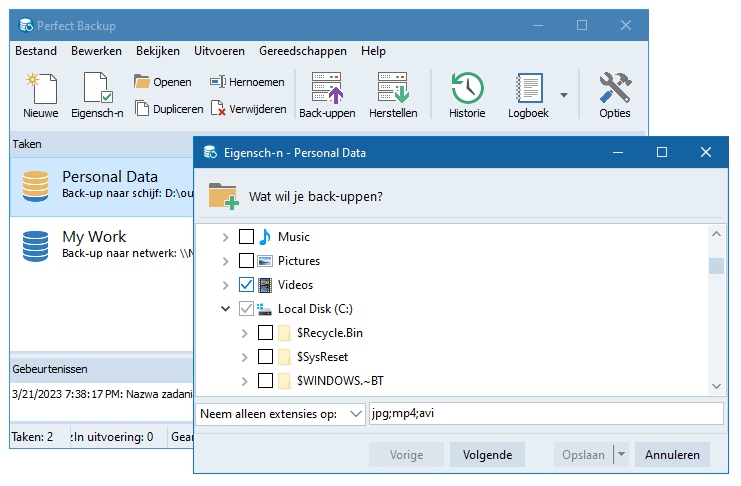Expand the Videos tree node
The image size is (741, 486).
point(226,285)
